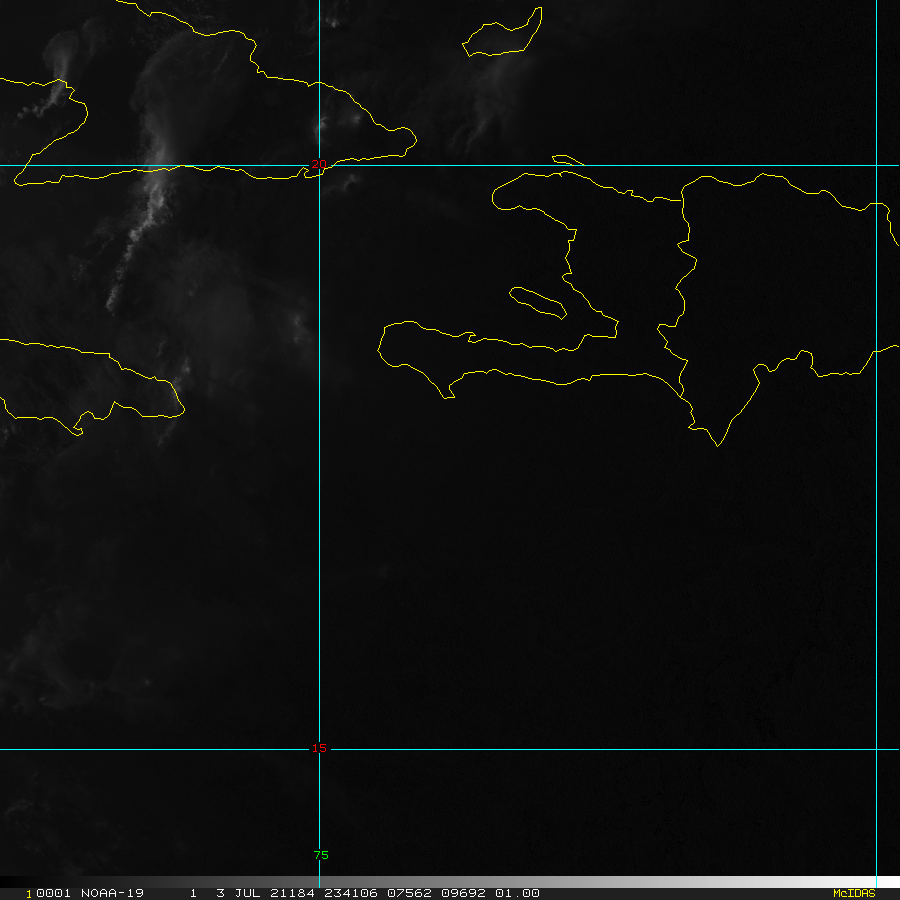Screen dimensions: 900x900
Task: Click the latitude 15 and longitude 75 gridline intersection
Action: [x=319, y=749]
